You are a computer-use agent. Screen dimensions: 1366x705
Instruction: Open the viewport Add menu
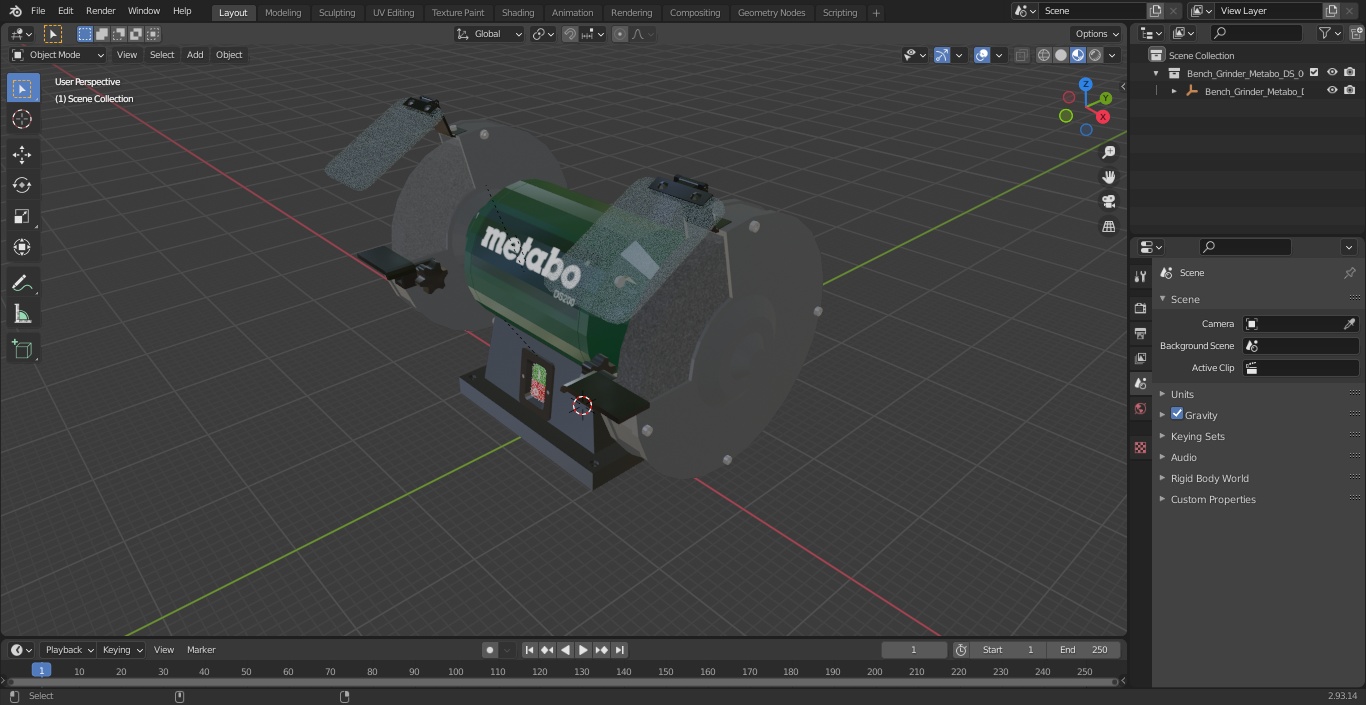point(195,55)
